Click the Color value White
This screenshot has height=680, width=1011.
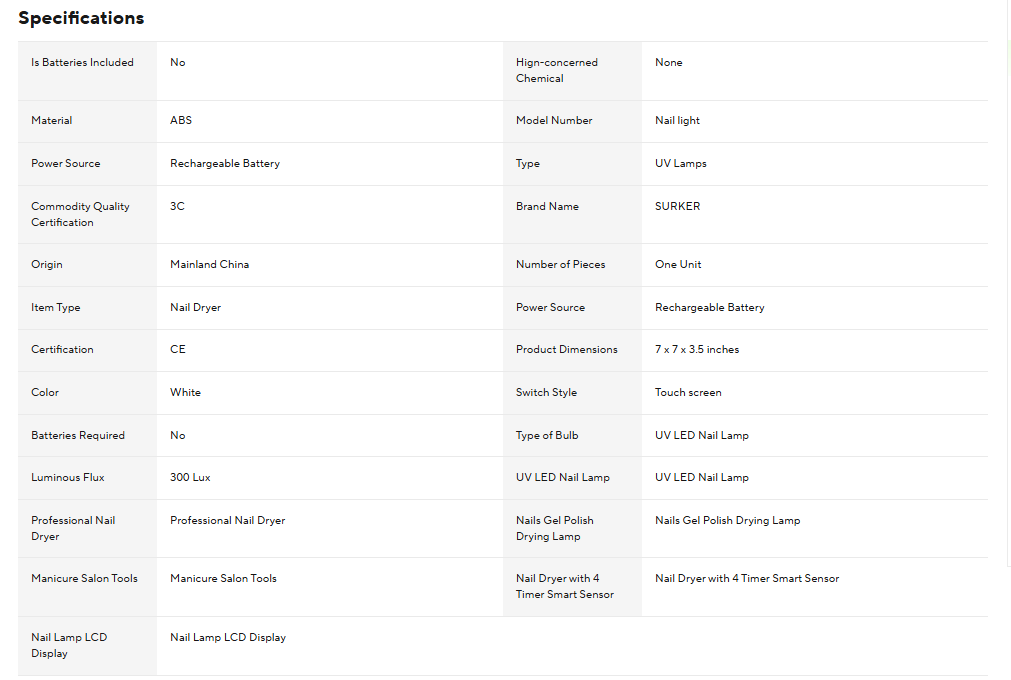point(185,393)
